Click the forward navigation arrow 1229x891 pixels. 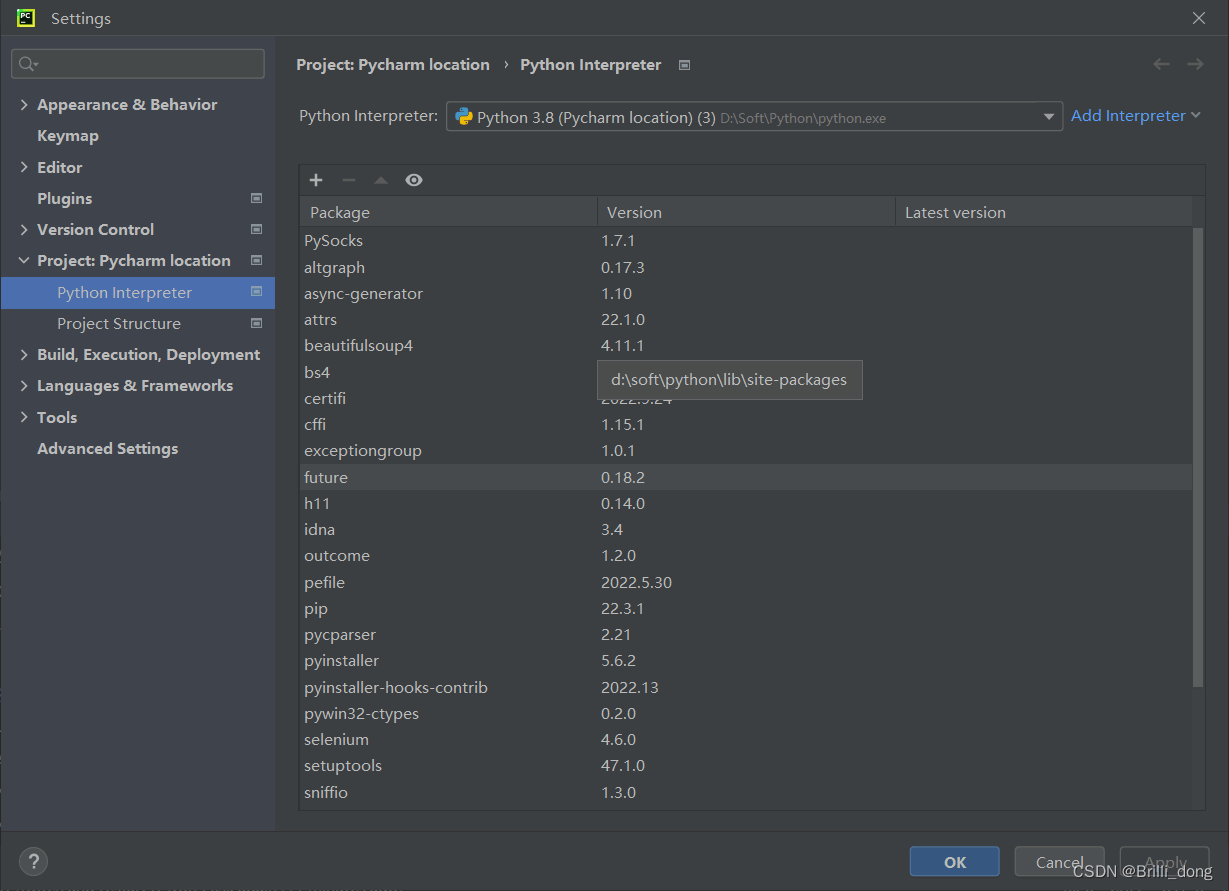(1195, 64)
